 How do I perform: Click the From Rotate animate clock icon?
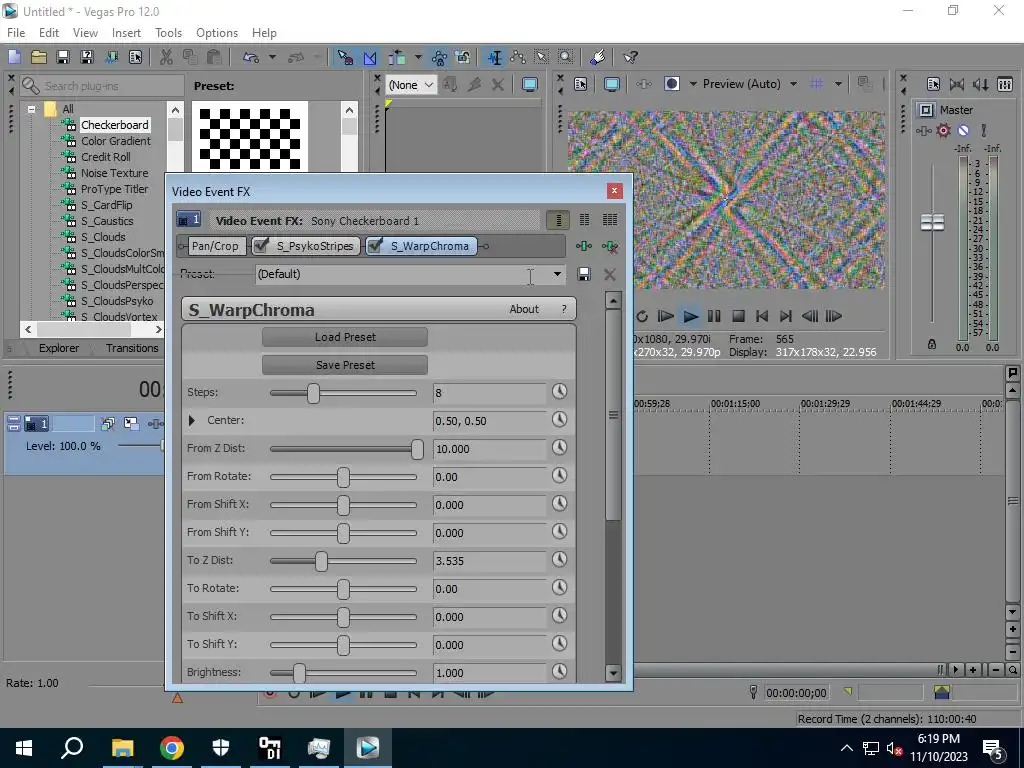tap(559, 476)
